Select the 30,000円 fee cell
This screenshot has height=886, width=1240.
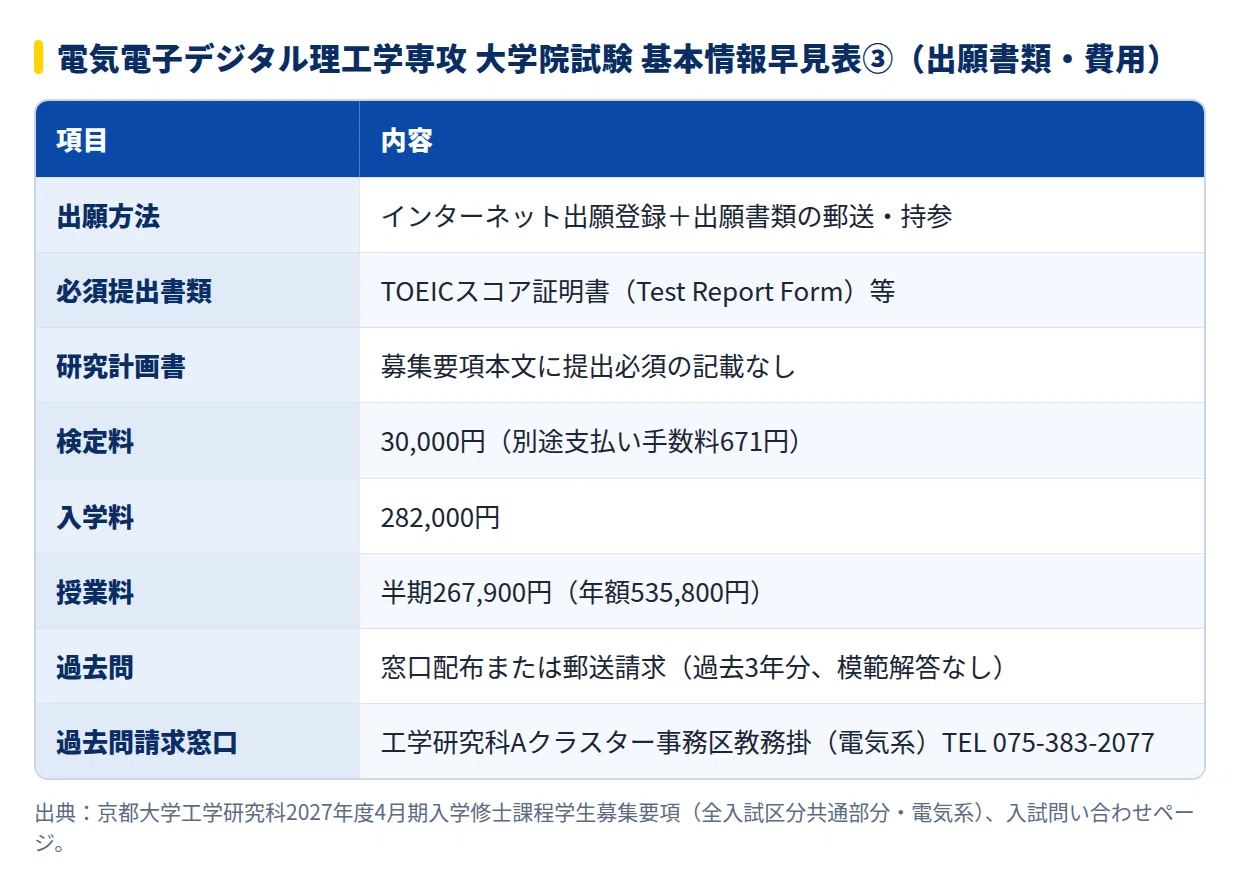click(782, 441)
